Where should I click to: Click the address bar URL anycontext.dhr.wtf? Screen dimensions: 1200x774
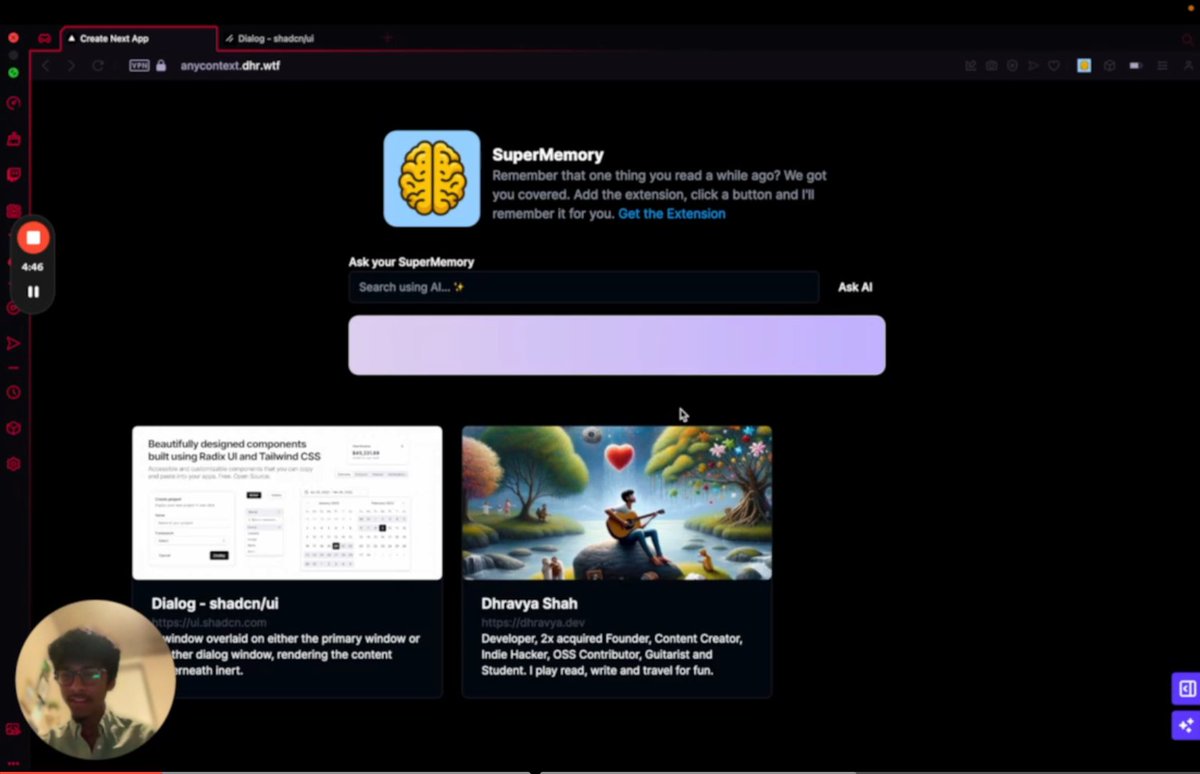[230, 66]
